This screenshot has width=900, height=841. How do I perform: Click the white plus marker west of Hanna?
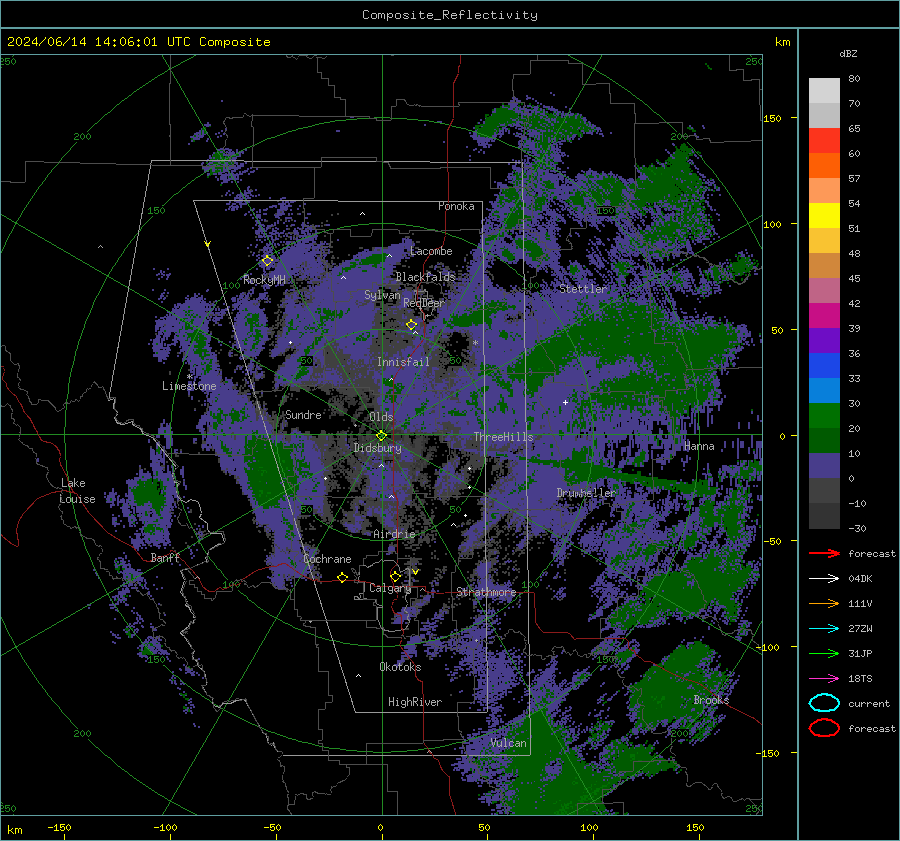(x=565, y=402)
